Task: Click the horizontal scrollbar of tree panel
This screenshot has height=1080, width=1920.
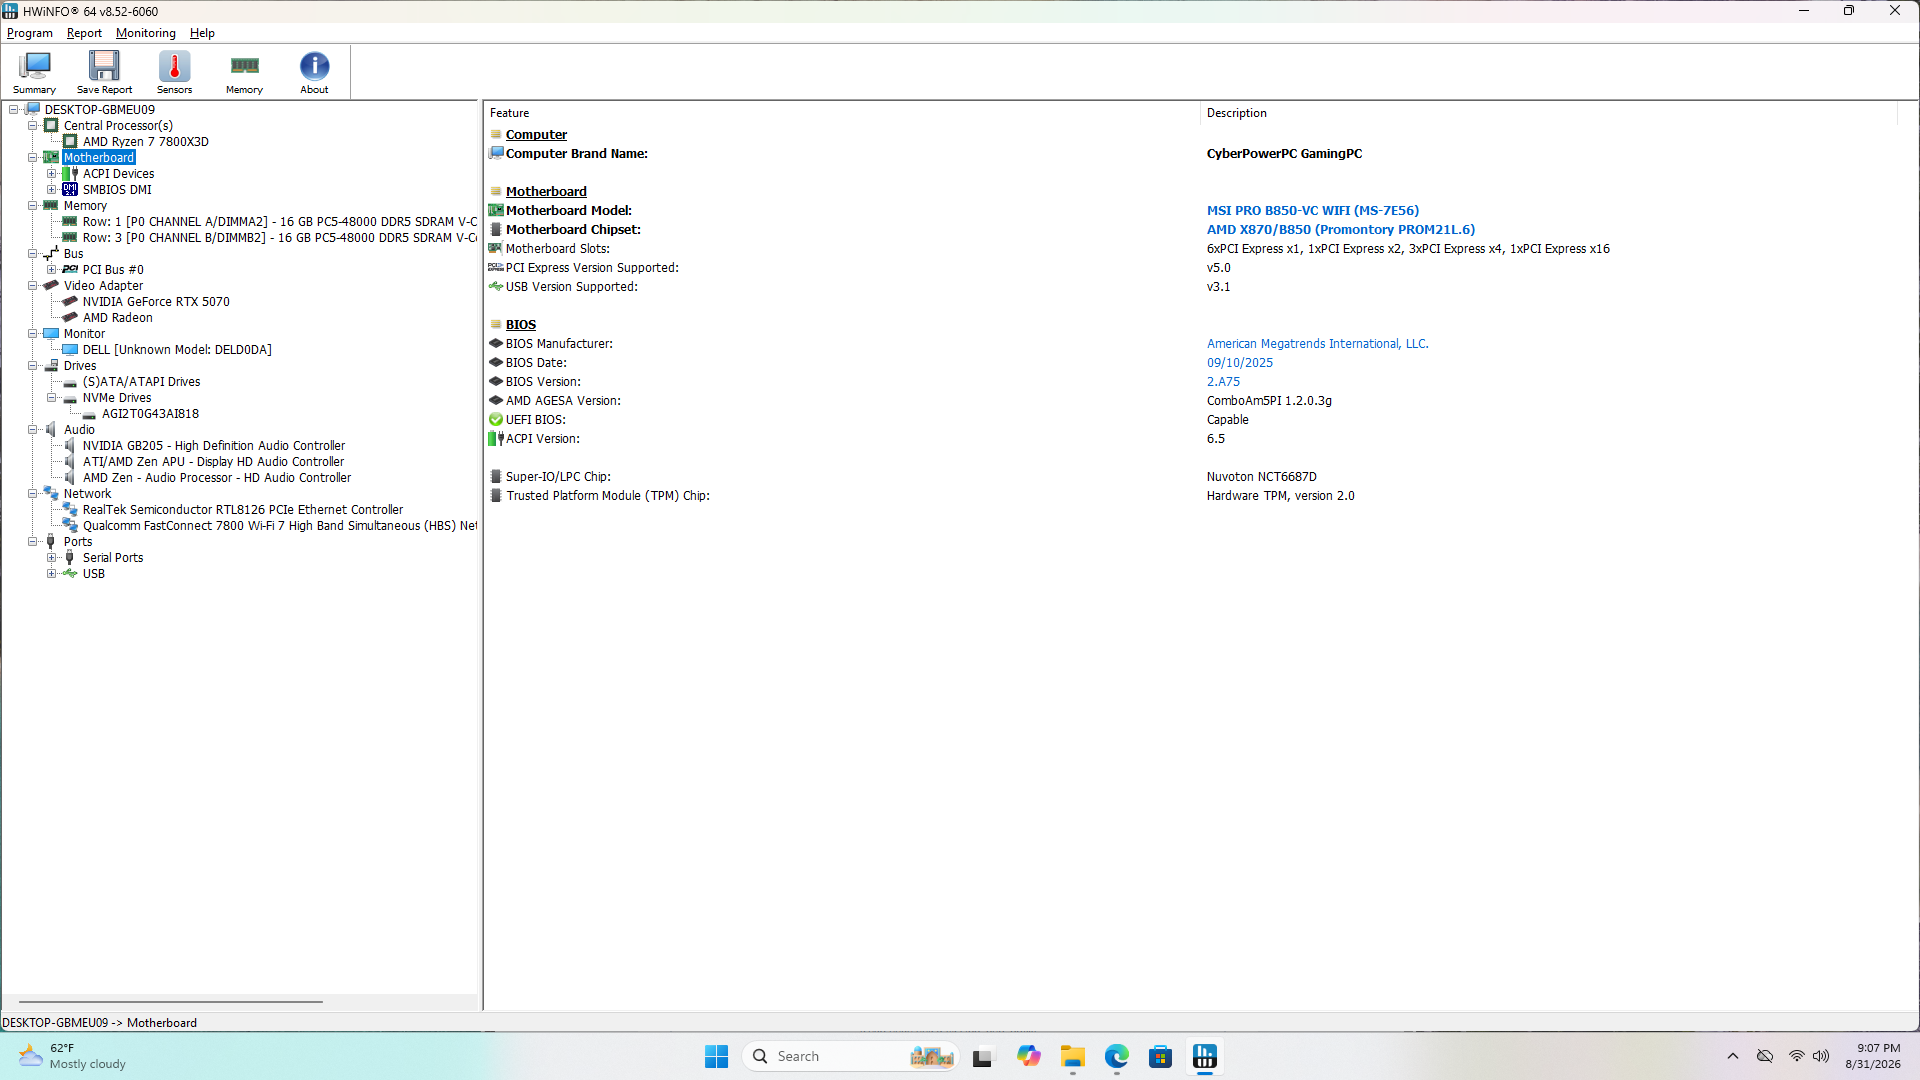Action: coord(170,1001)
